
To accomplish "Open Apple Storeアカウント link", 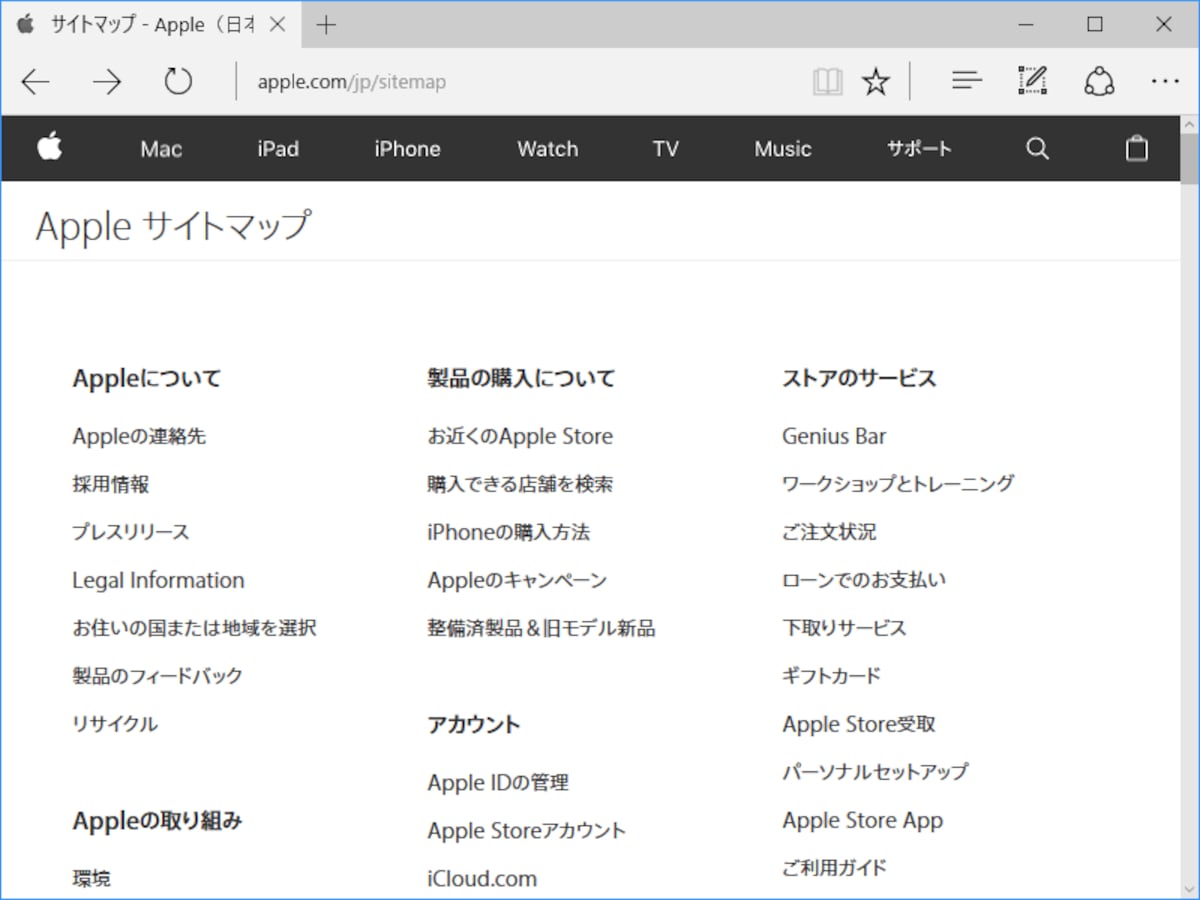I will (x=526, y=830).
